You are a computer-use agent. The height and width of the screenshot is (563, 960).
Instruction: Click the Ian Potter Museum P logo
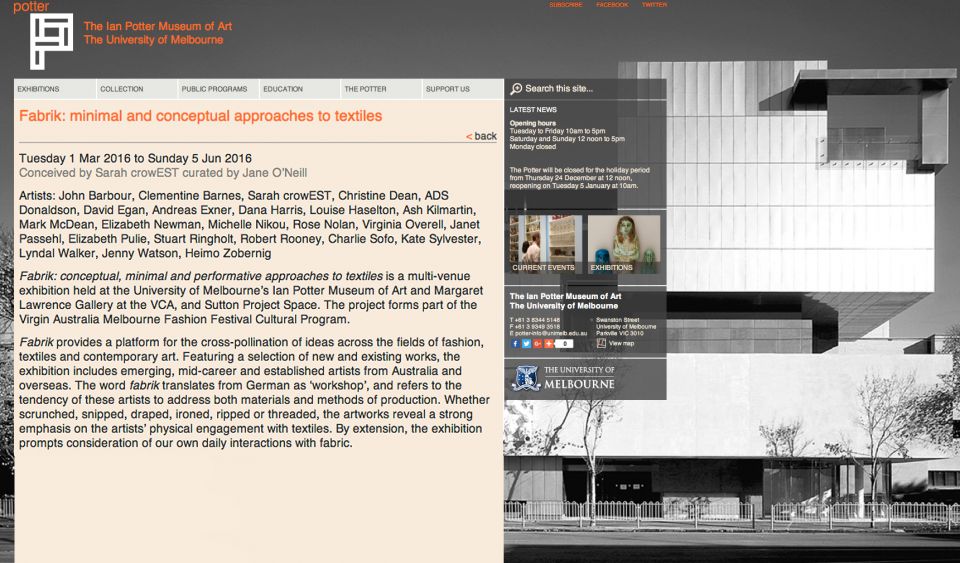(x=51, y=41)
